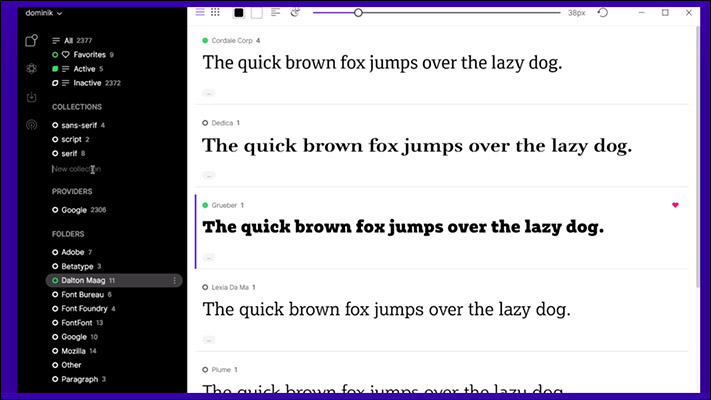This screenshot has width=711, height=400.
Task: Select the script collection label
Action: coord(71,139)
